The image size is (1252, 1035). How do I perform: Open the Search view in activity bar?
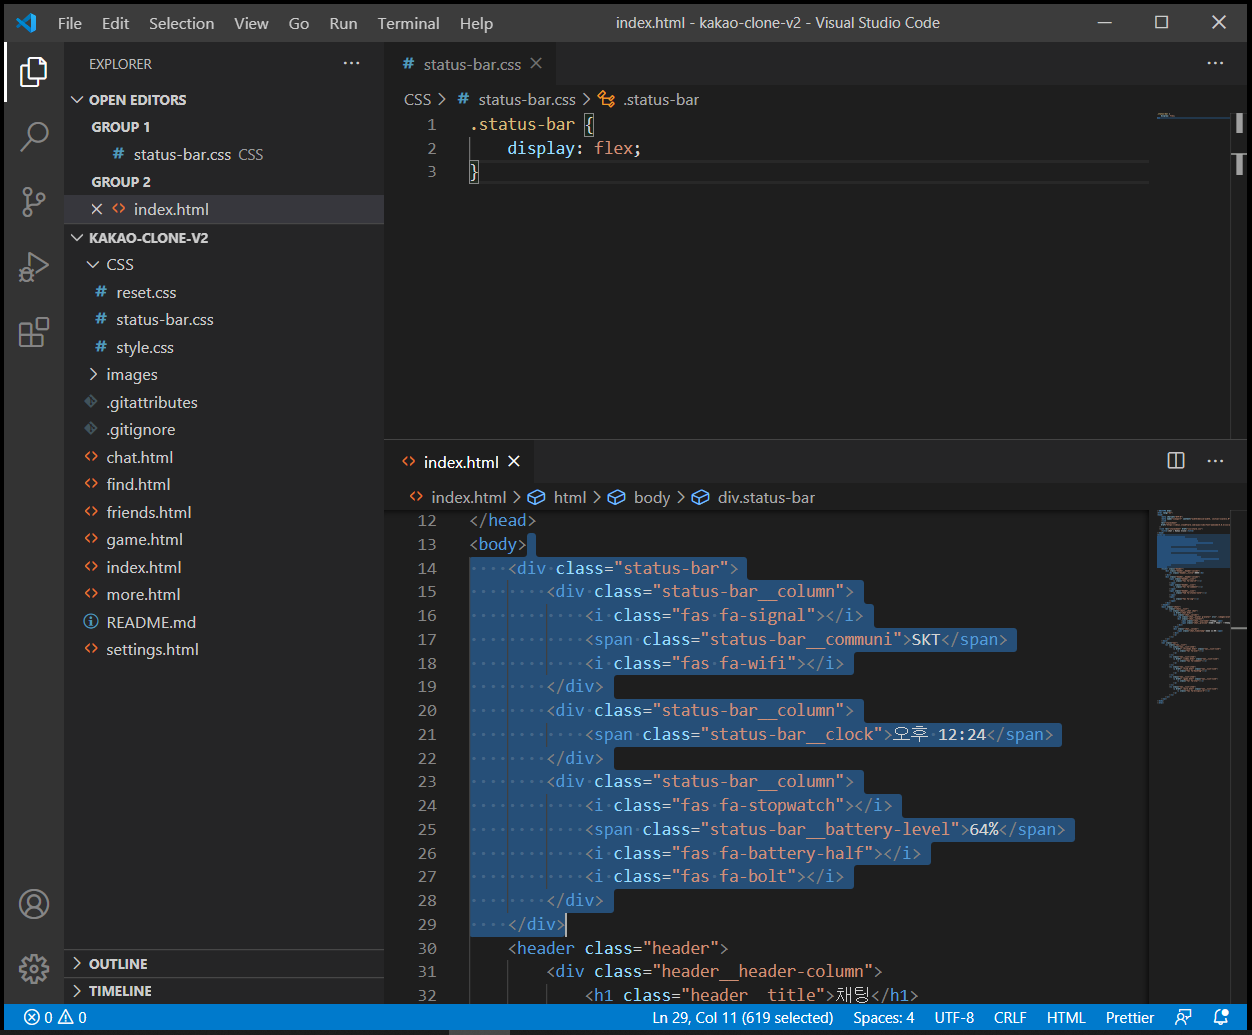tap(34, 136)
